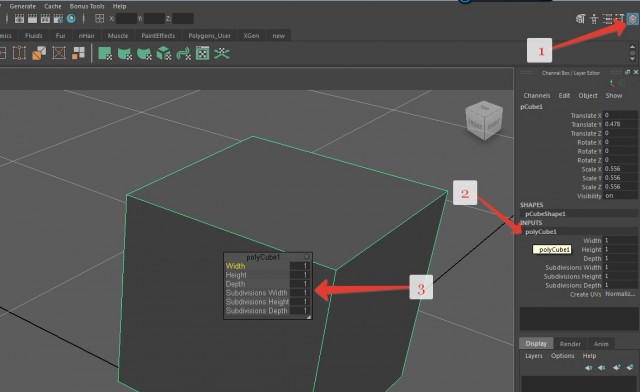This screenshot has height=392, width=640.
Task: Select the spherical mapping shelf icon
Action: pos(144,53)
